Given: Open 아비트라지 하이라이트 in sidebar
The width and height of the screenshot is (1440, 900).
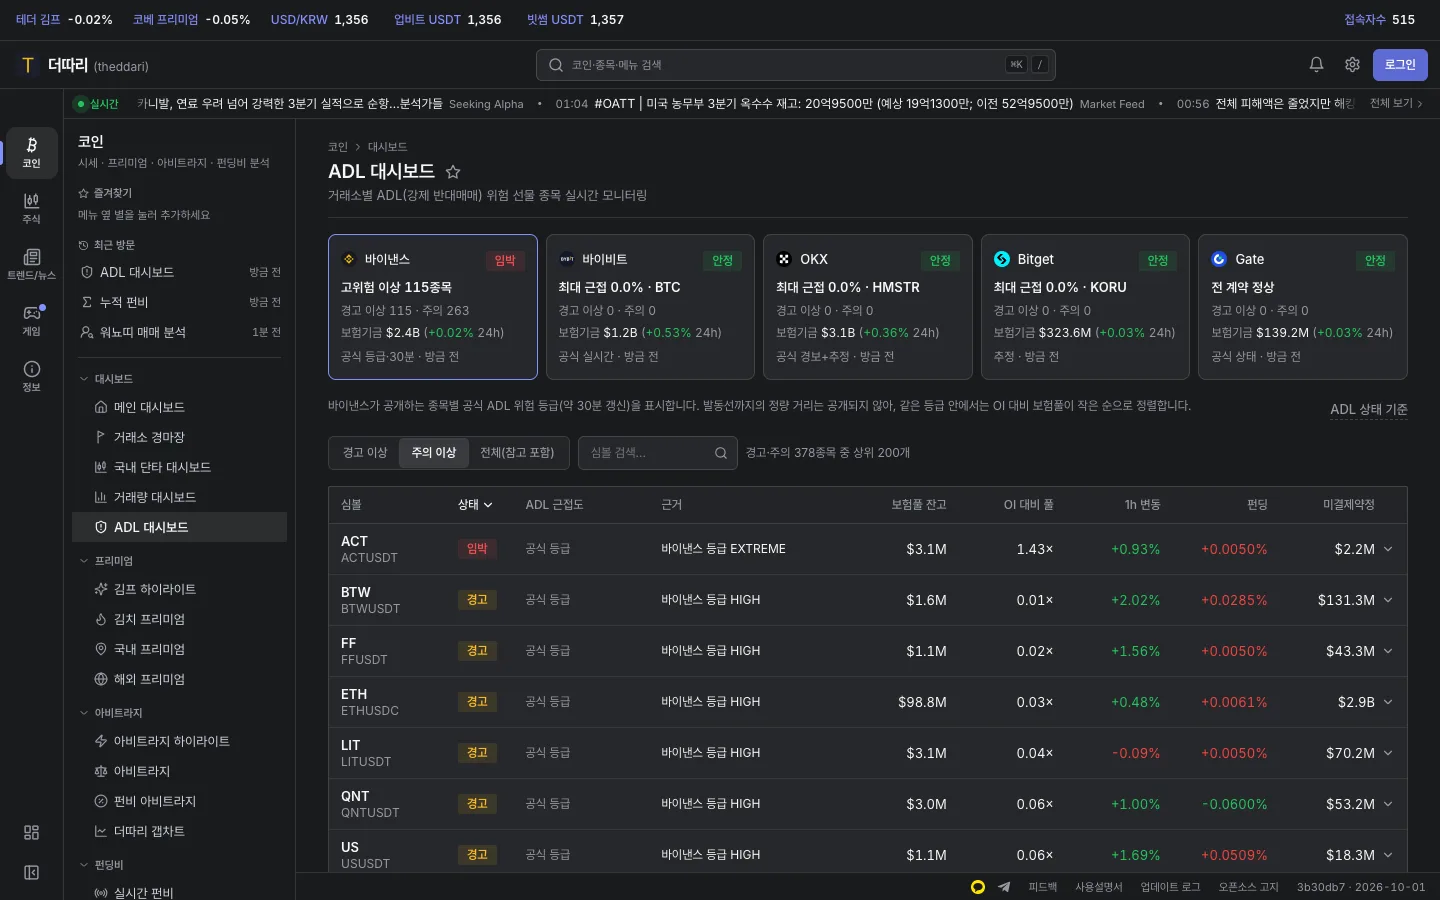Looking at the screenshot, I should [180, 741].
